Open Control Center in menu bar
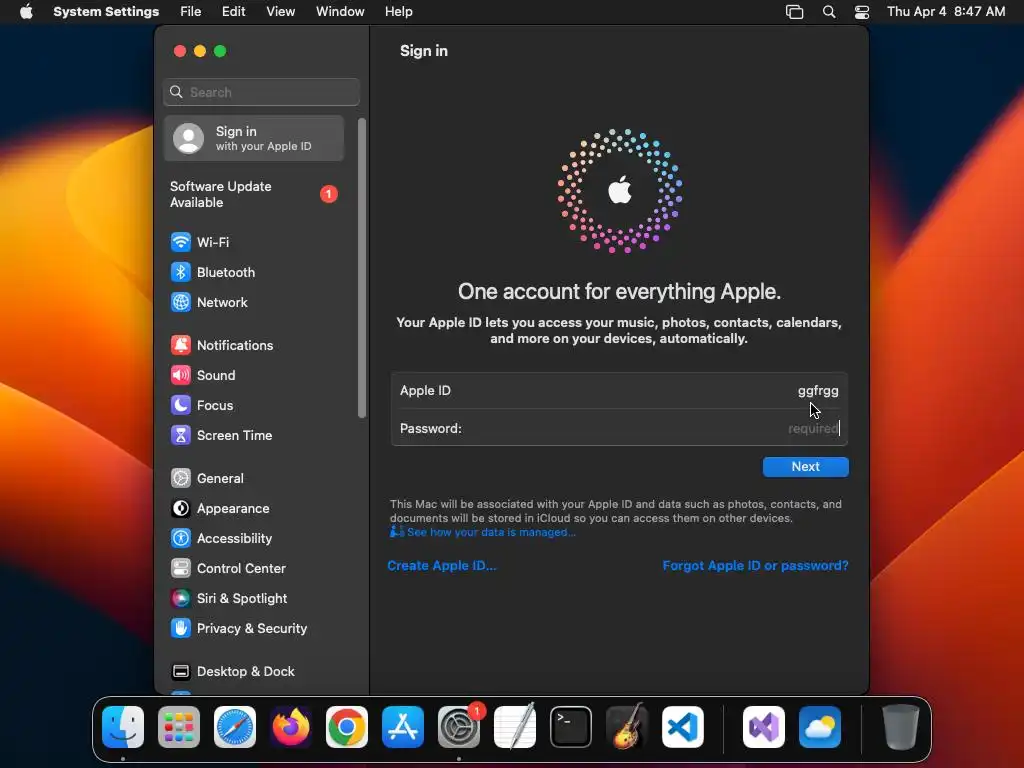This screenshot has width=1024, height=768. [x=862, y=12]
